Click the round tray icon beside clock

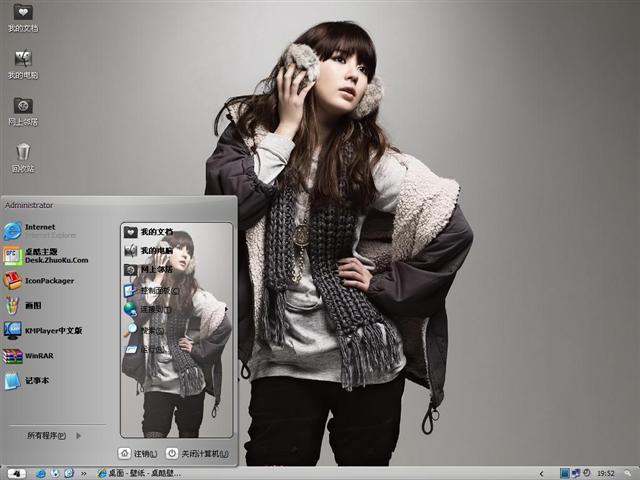587,473
